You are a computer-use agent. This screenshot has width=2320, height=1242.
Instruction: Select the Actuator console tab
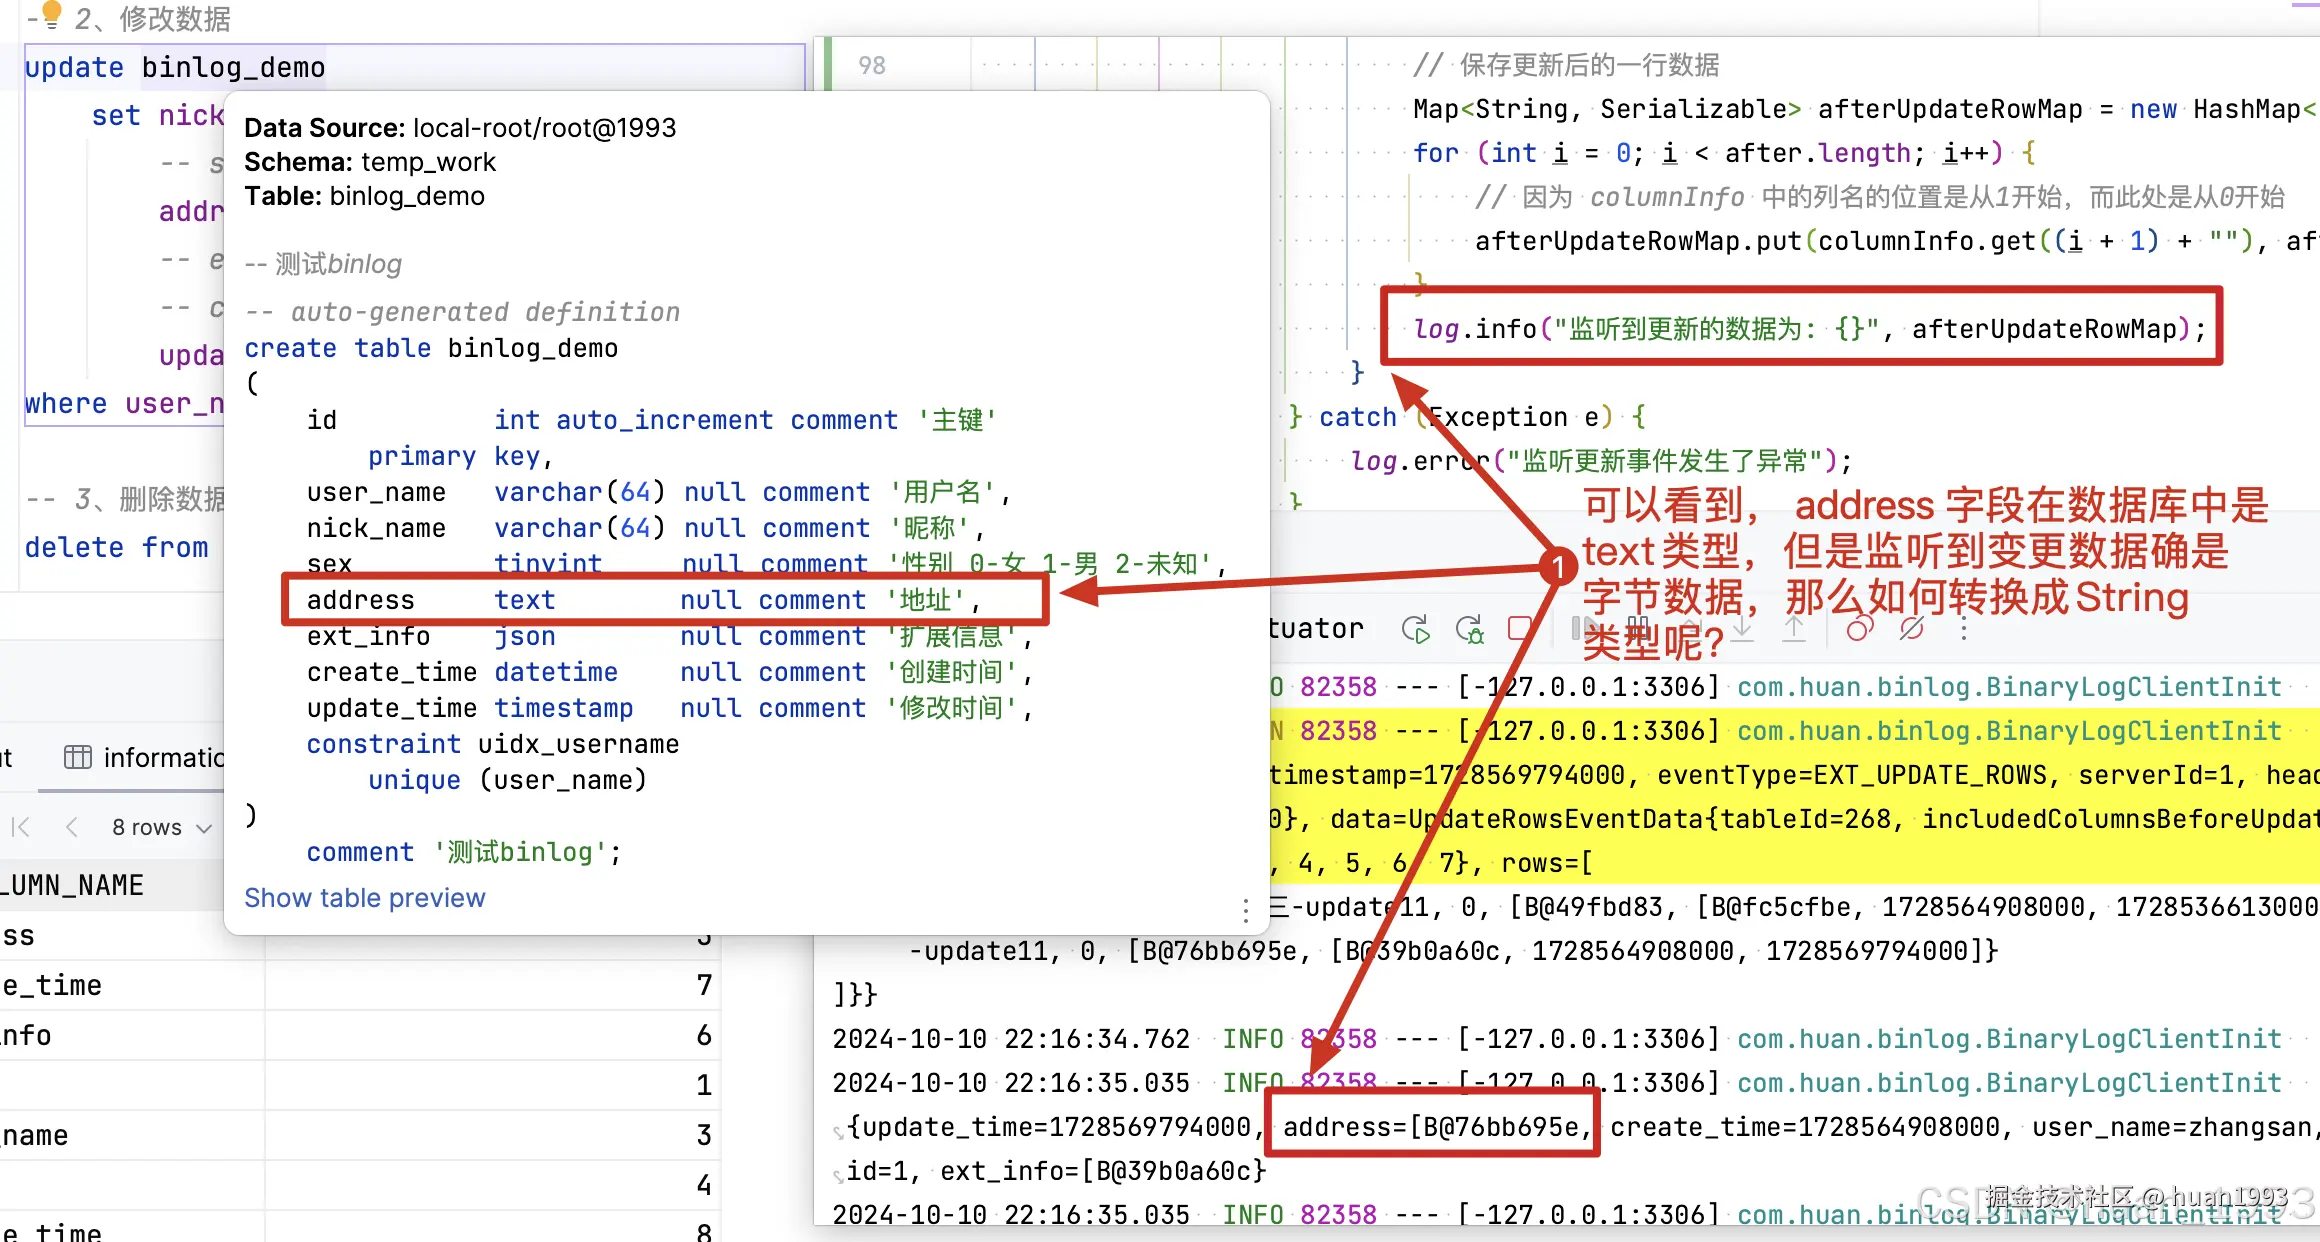1315,628
